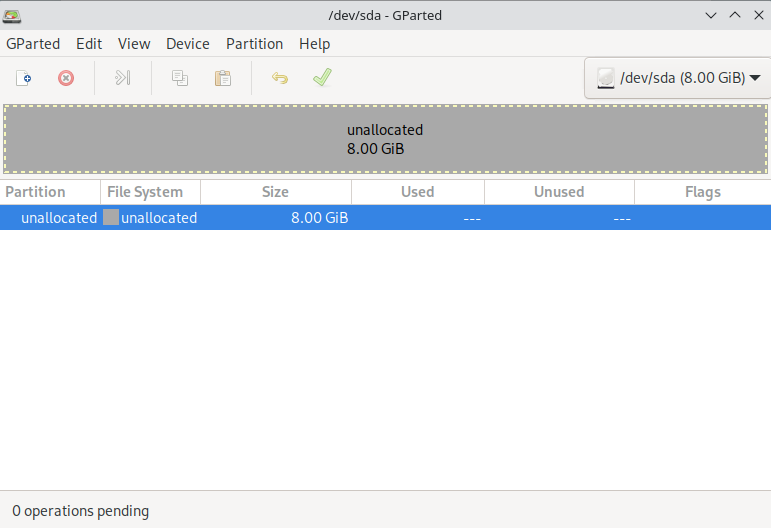The image size is (771, 528).
Task: Open the Partition menu
Action: [254, 44]
